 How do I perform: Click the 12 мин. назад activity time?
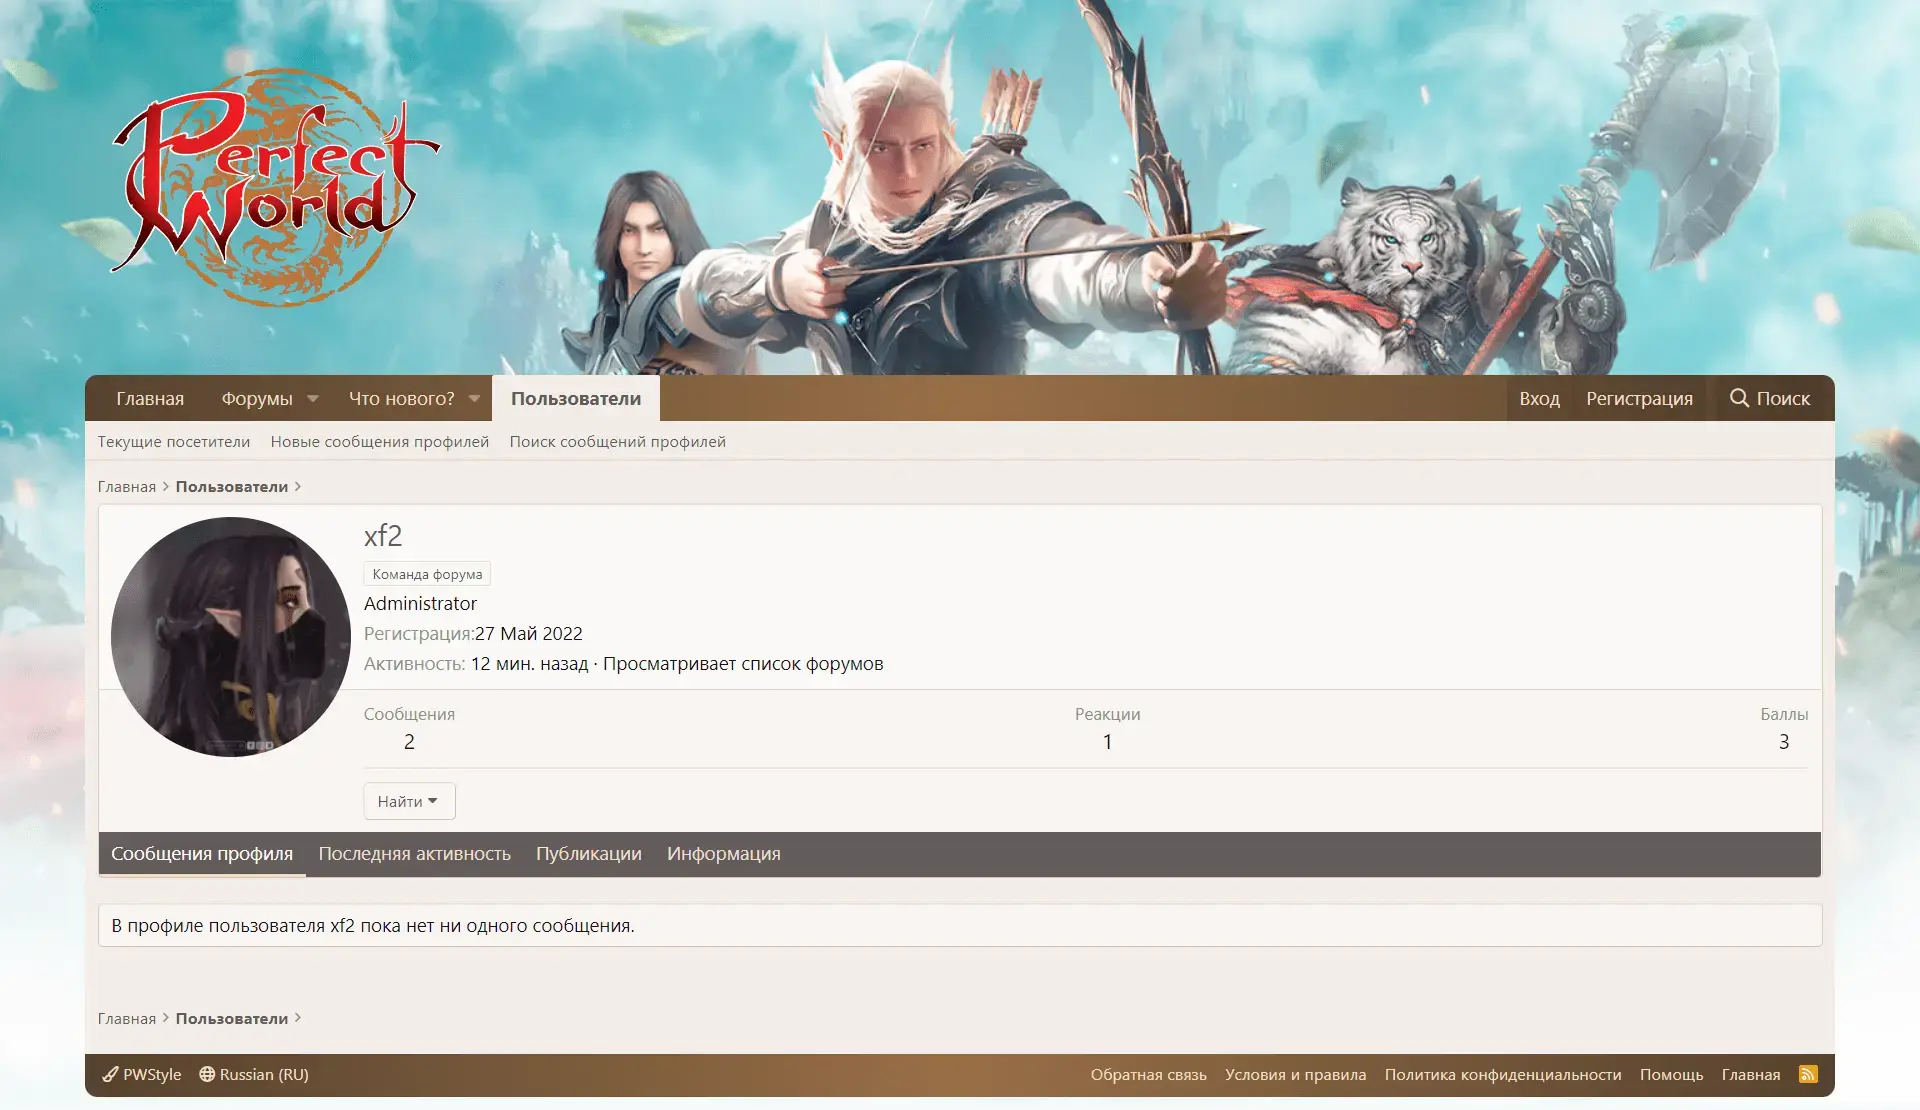click(x=530, y=663)
